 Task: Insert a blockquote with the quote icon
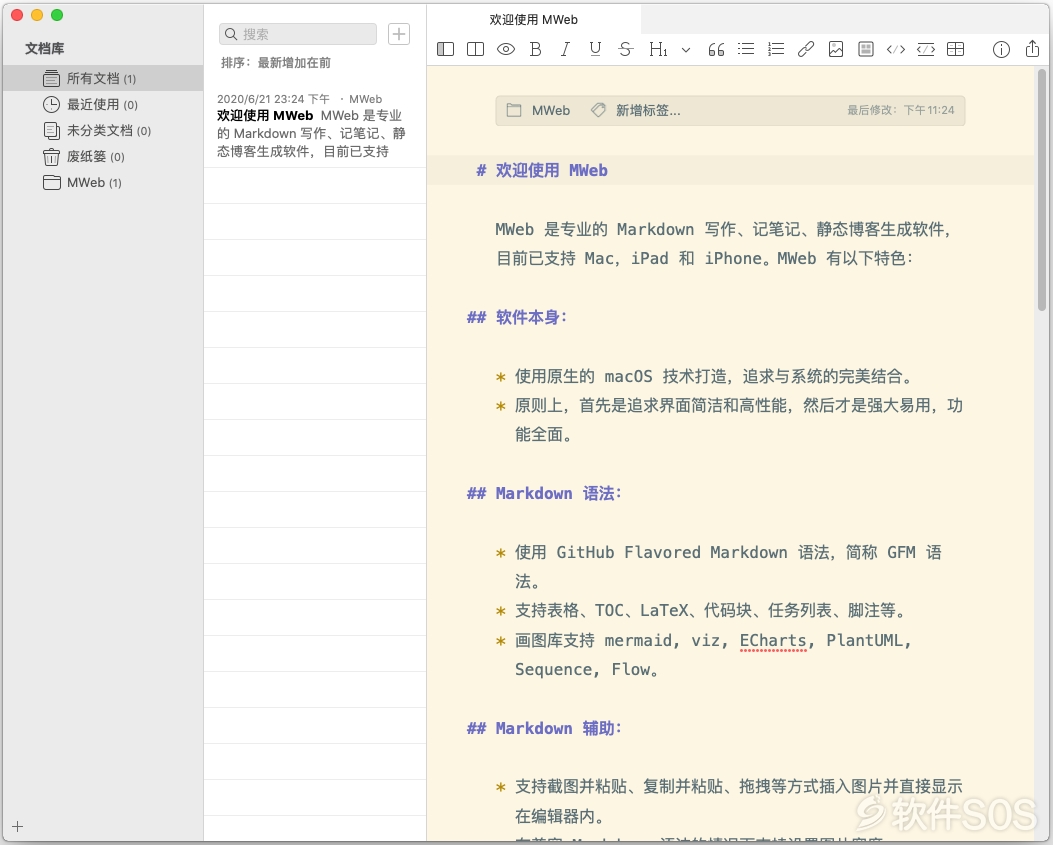[x=716, y=50]
